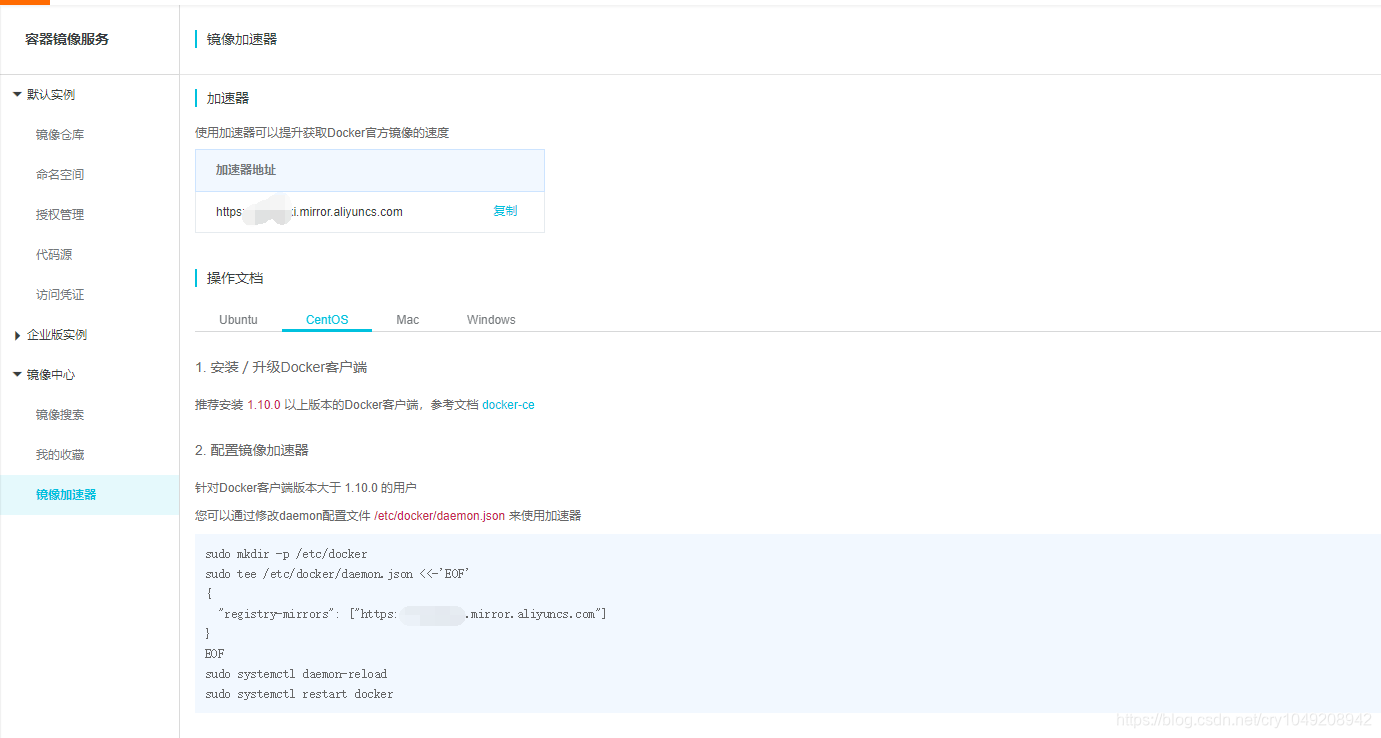Image resolution: width=1381 pixels, height=738 pixels.
Task: Open 我的收藏 in the sidebar
Action: click(62, 454)
